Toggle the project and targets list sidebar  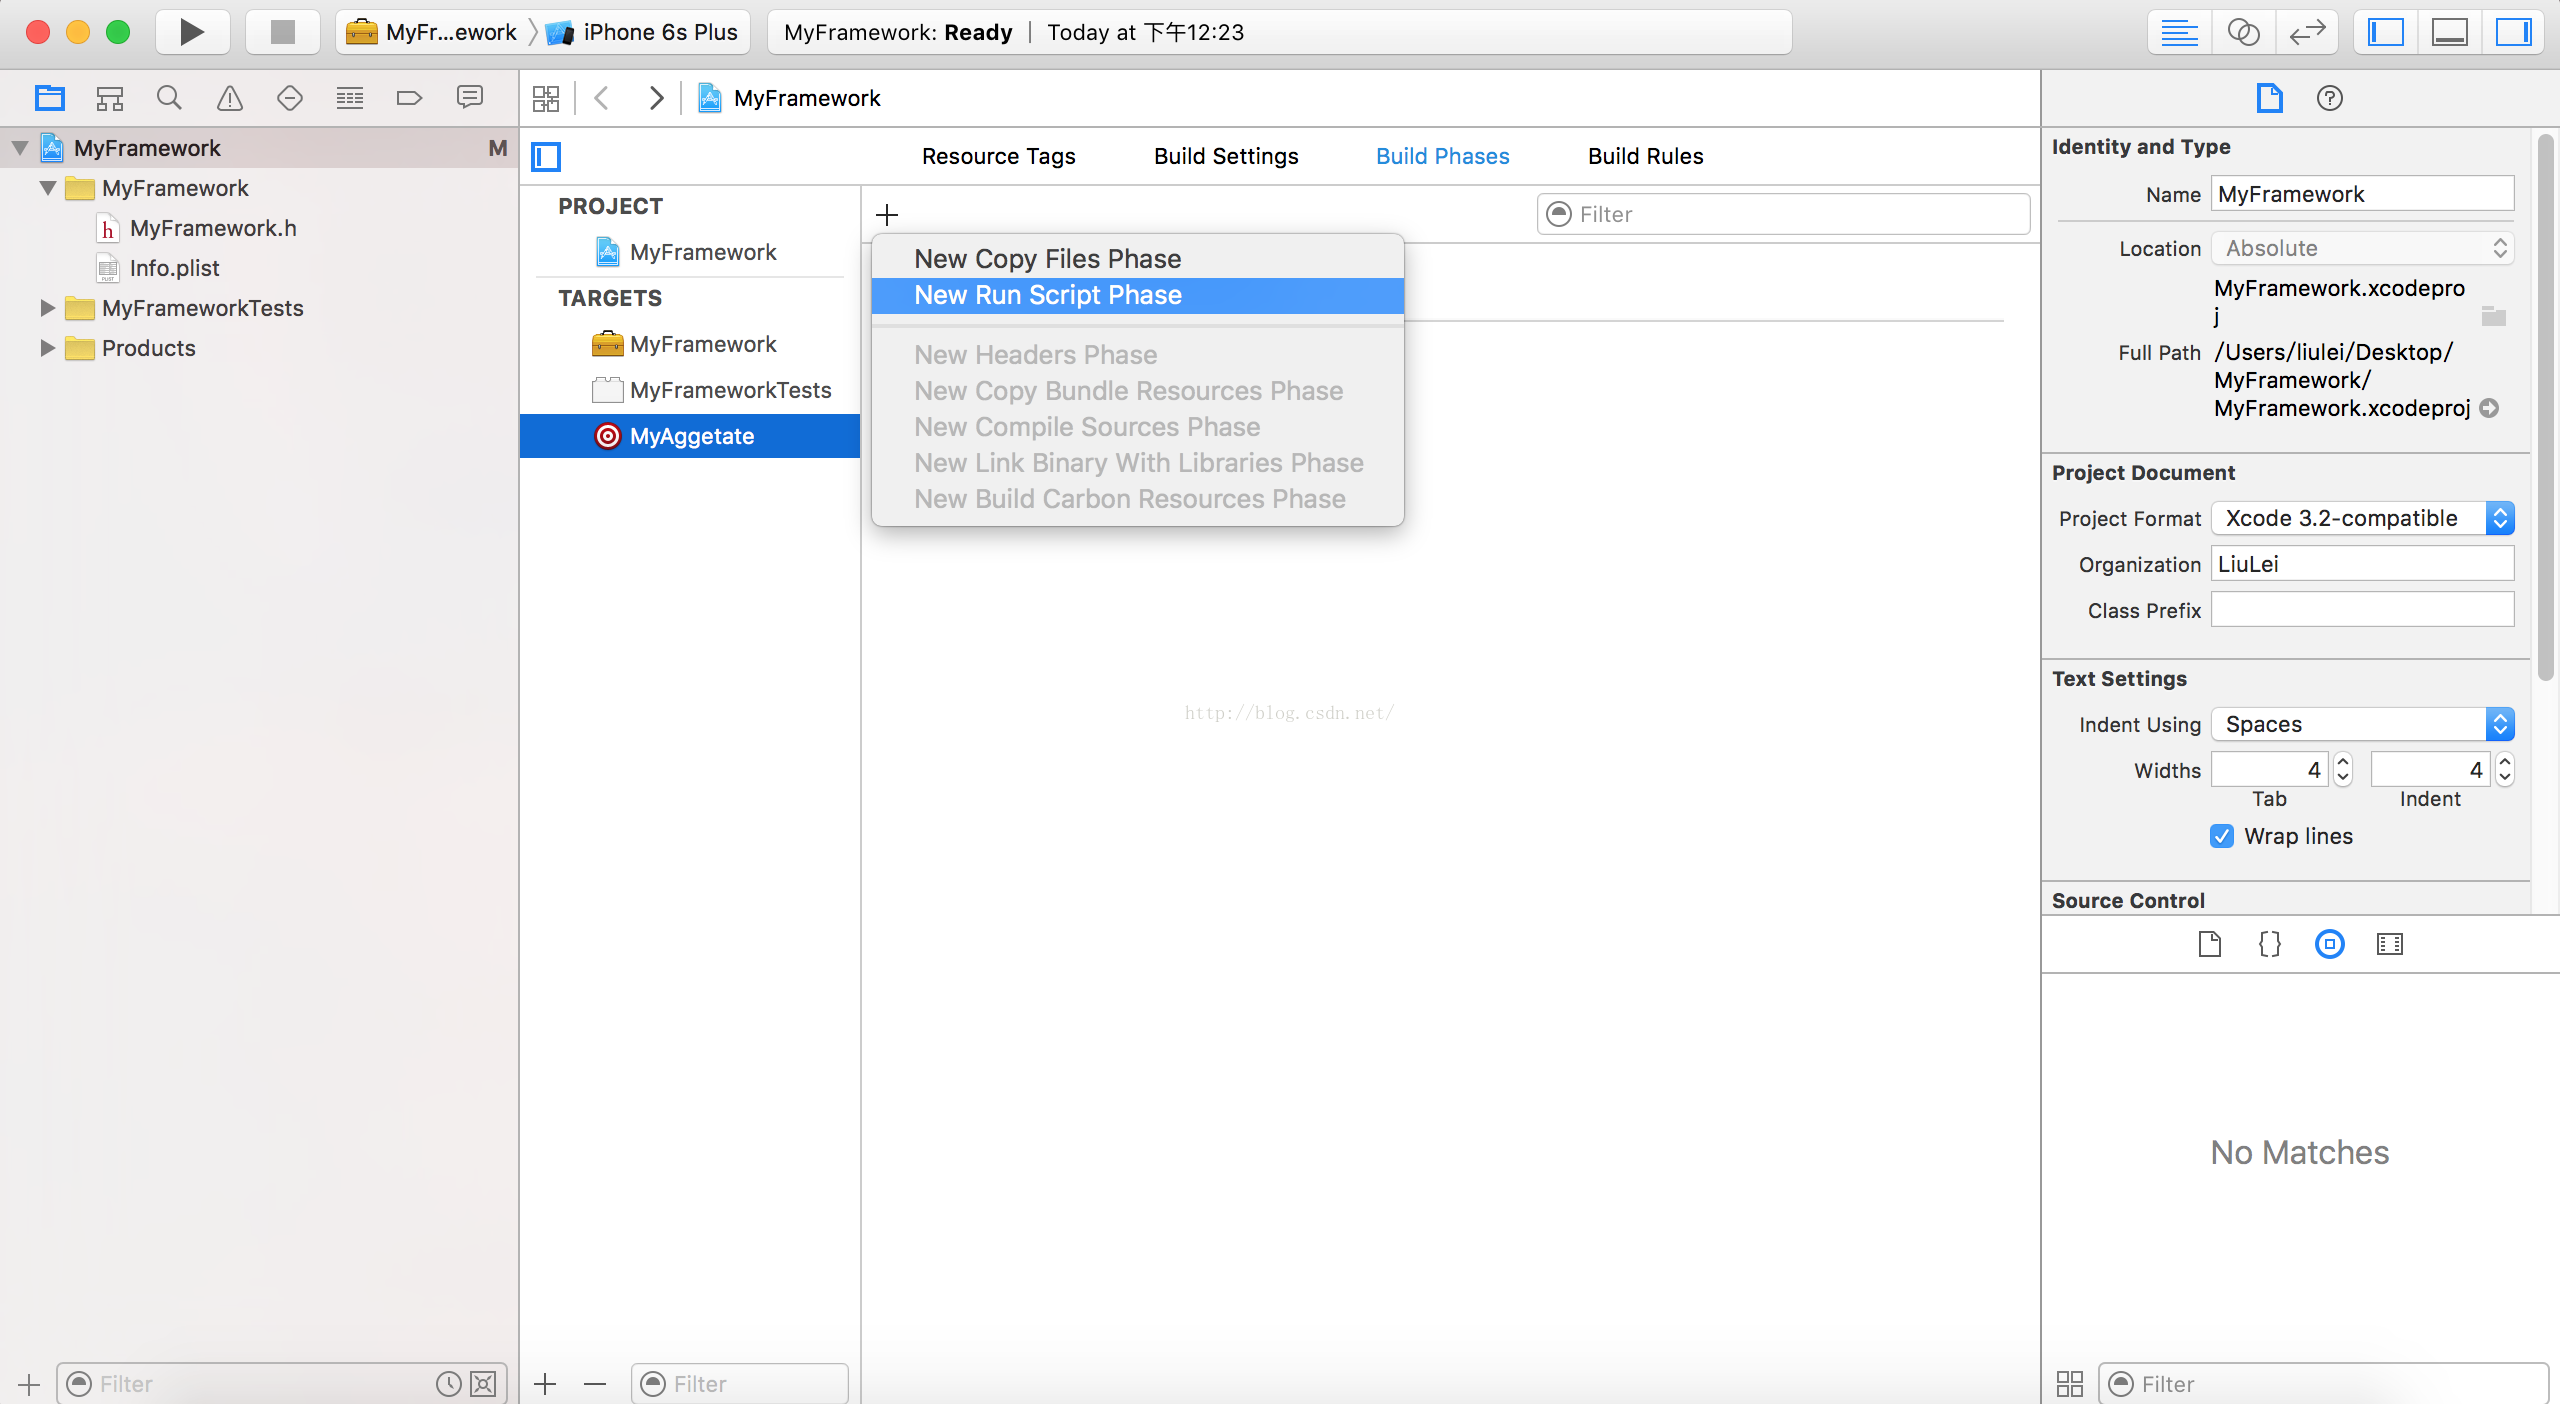[546, 157]
